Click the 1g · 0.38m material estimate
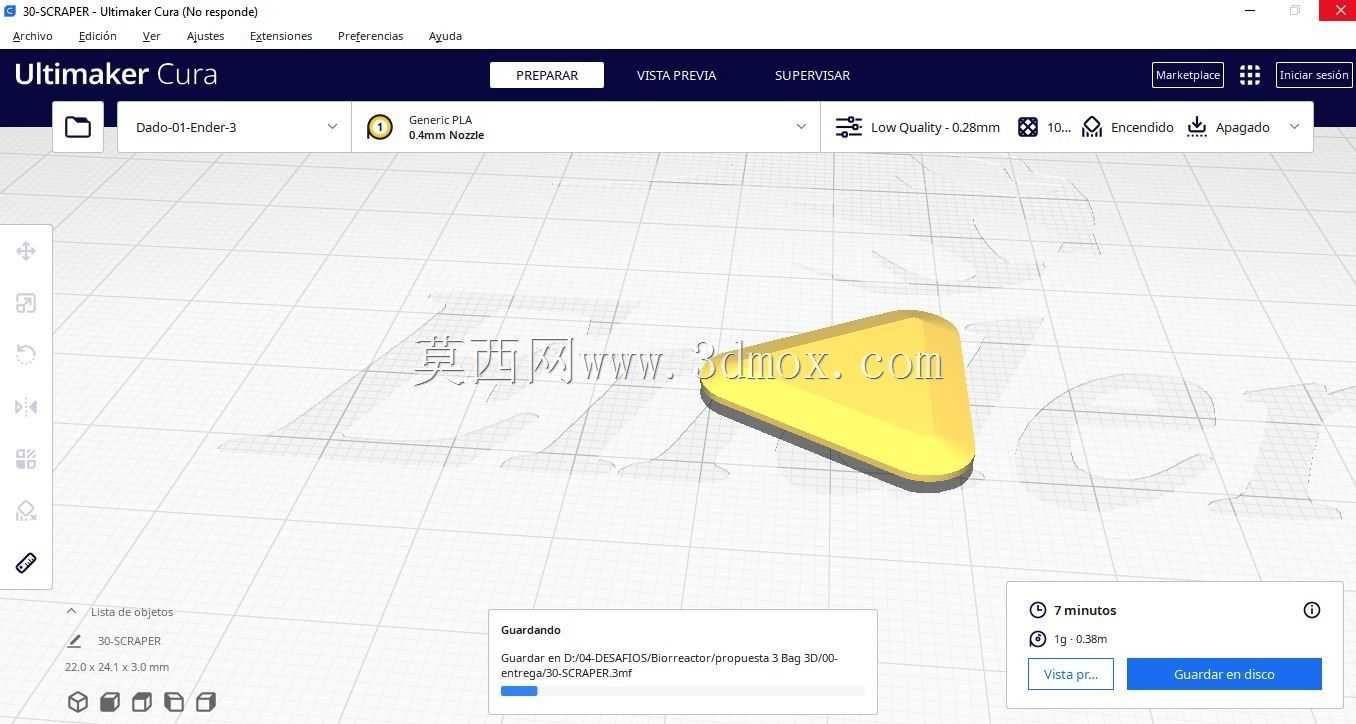 [x=1080, y=639]
